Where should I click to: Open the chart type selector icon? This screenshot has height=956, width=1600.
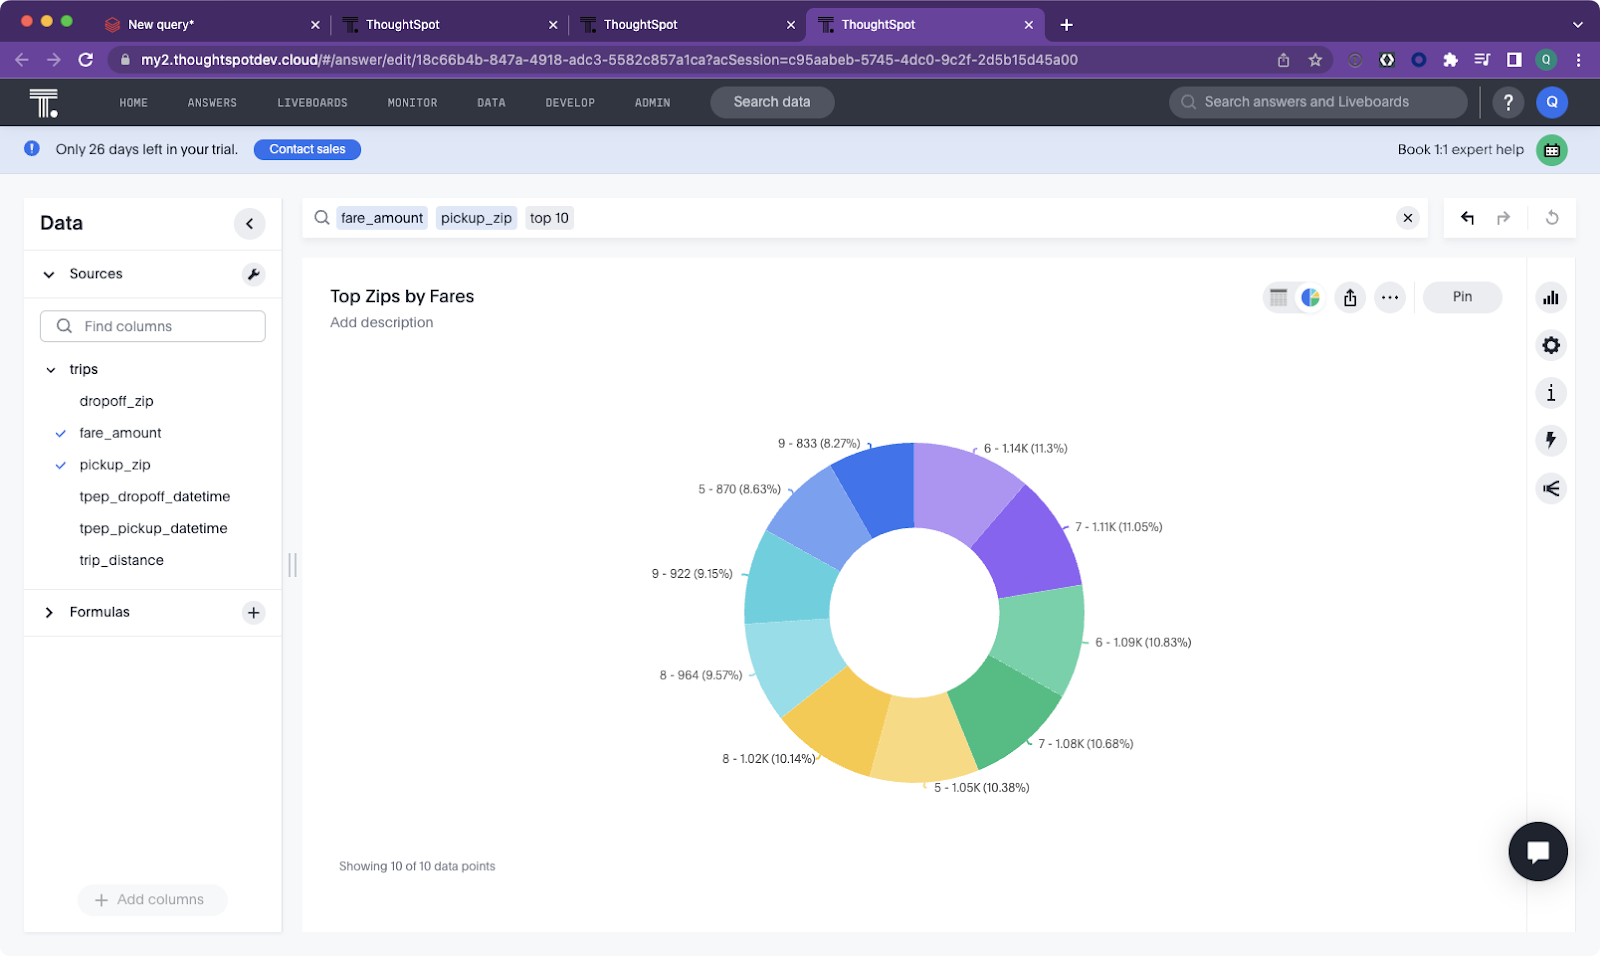click(x=1550, y=298)
